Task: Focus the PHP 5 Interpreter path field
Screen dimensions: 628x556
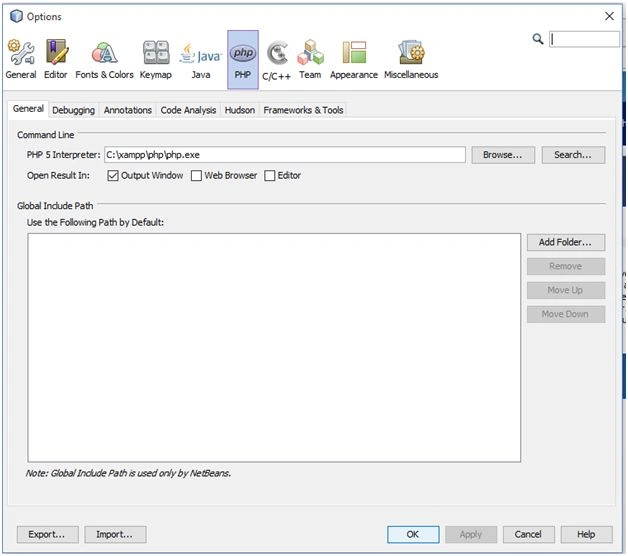Action: [x=285, y=155]
